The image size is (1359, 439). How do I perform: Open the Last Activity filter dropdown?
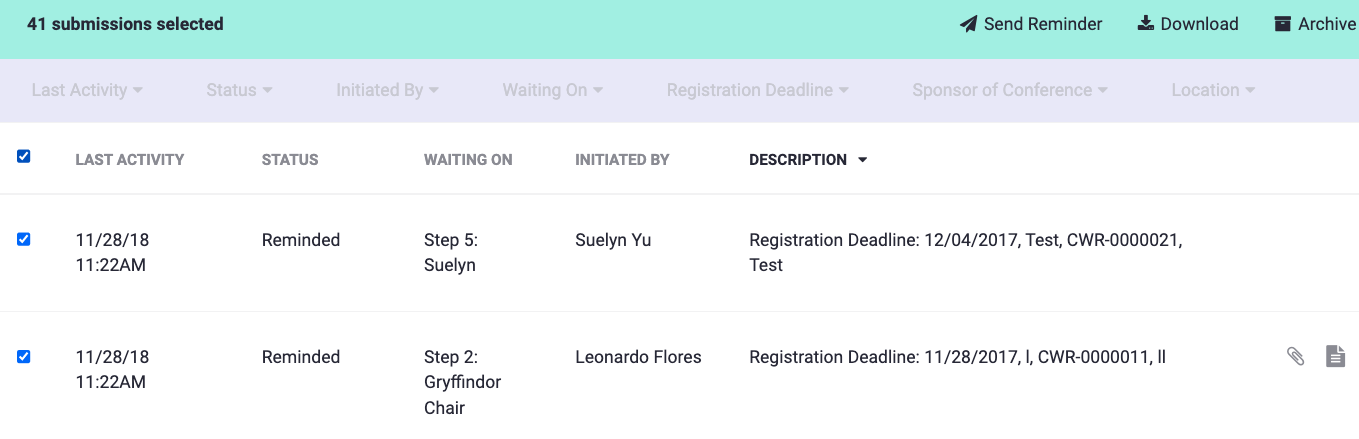(87, 90)
